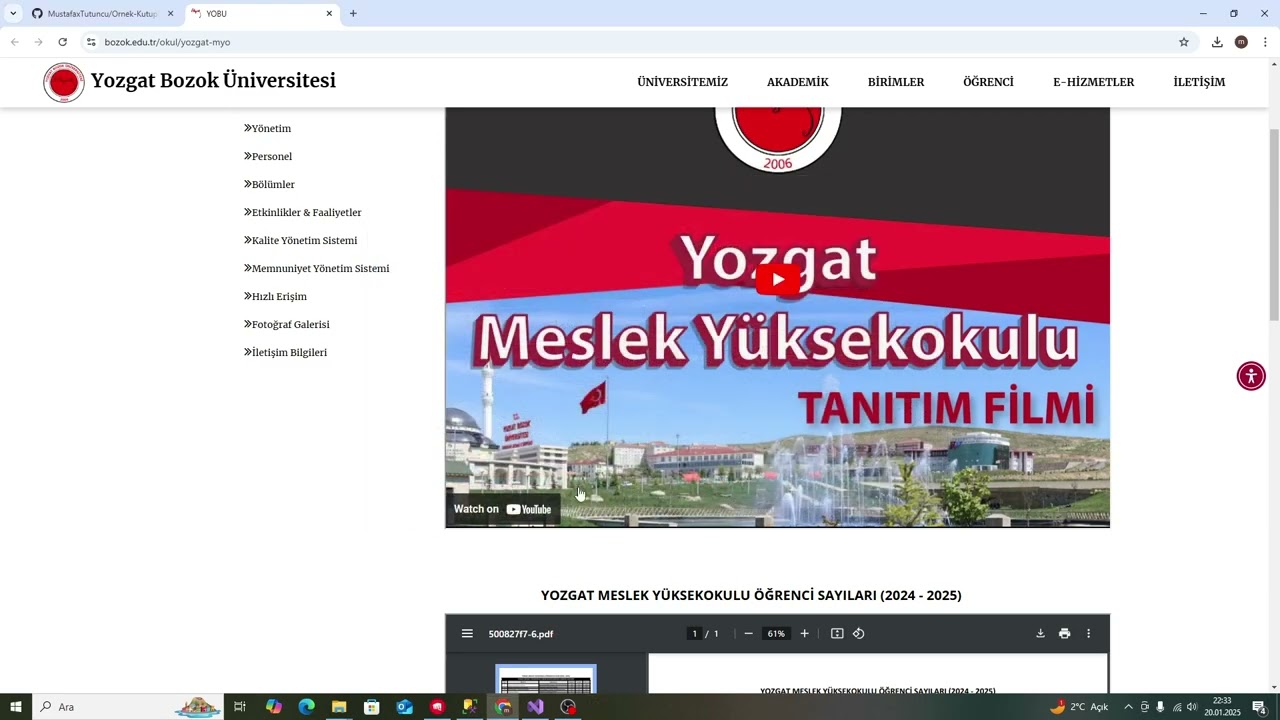Expand Etkinlikler & Faaliyetler sidebar item

tap(303, 212)
